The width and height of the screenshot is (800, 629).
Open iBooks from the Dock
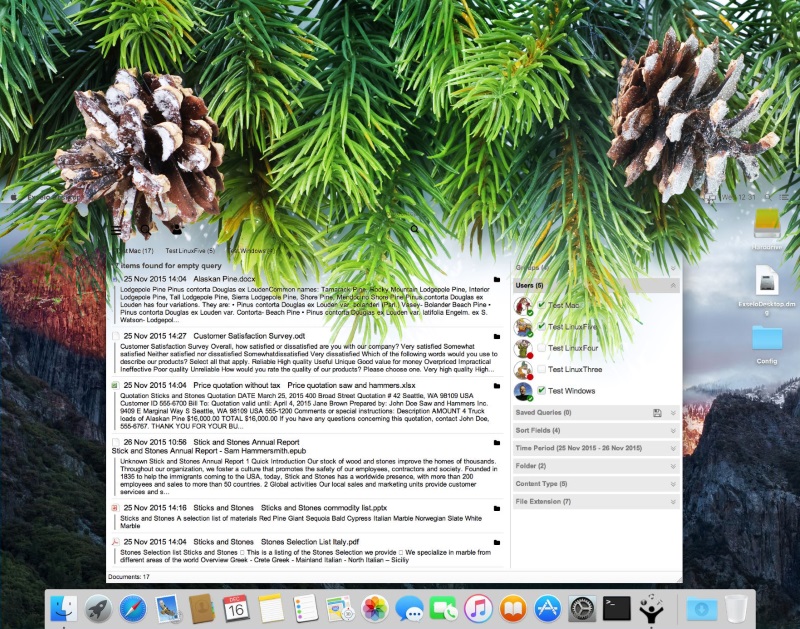(513, 609)
